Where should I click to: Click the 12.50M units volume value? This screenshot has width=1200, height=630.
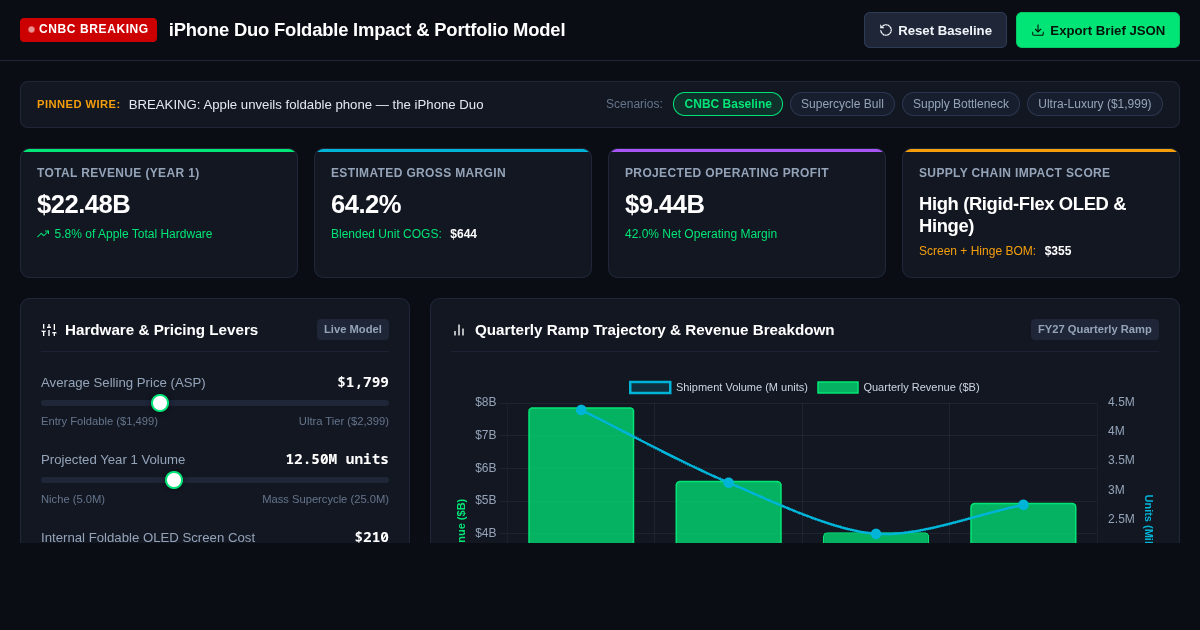[x=337, y=459]
